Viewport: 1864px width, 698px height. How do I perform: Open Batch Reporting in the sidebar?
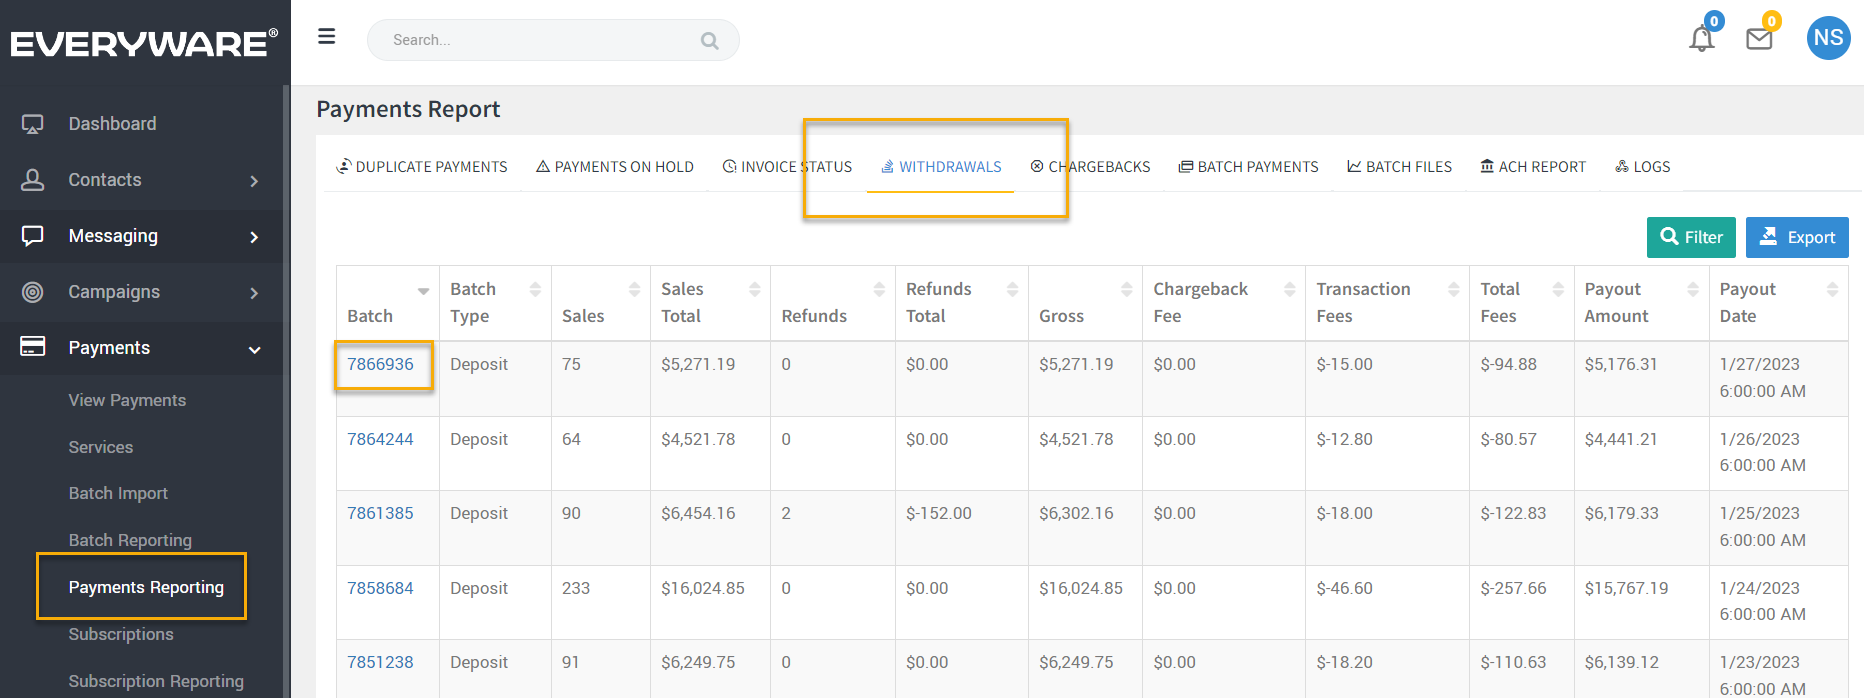point(130,540)
